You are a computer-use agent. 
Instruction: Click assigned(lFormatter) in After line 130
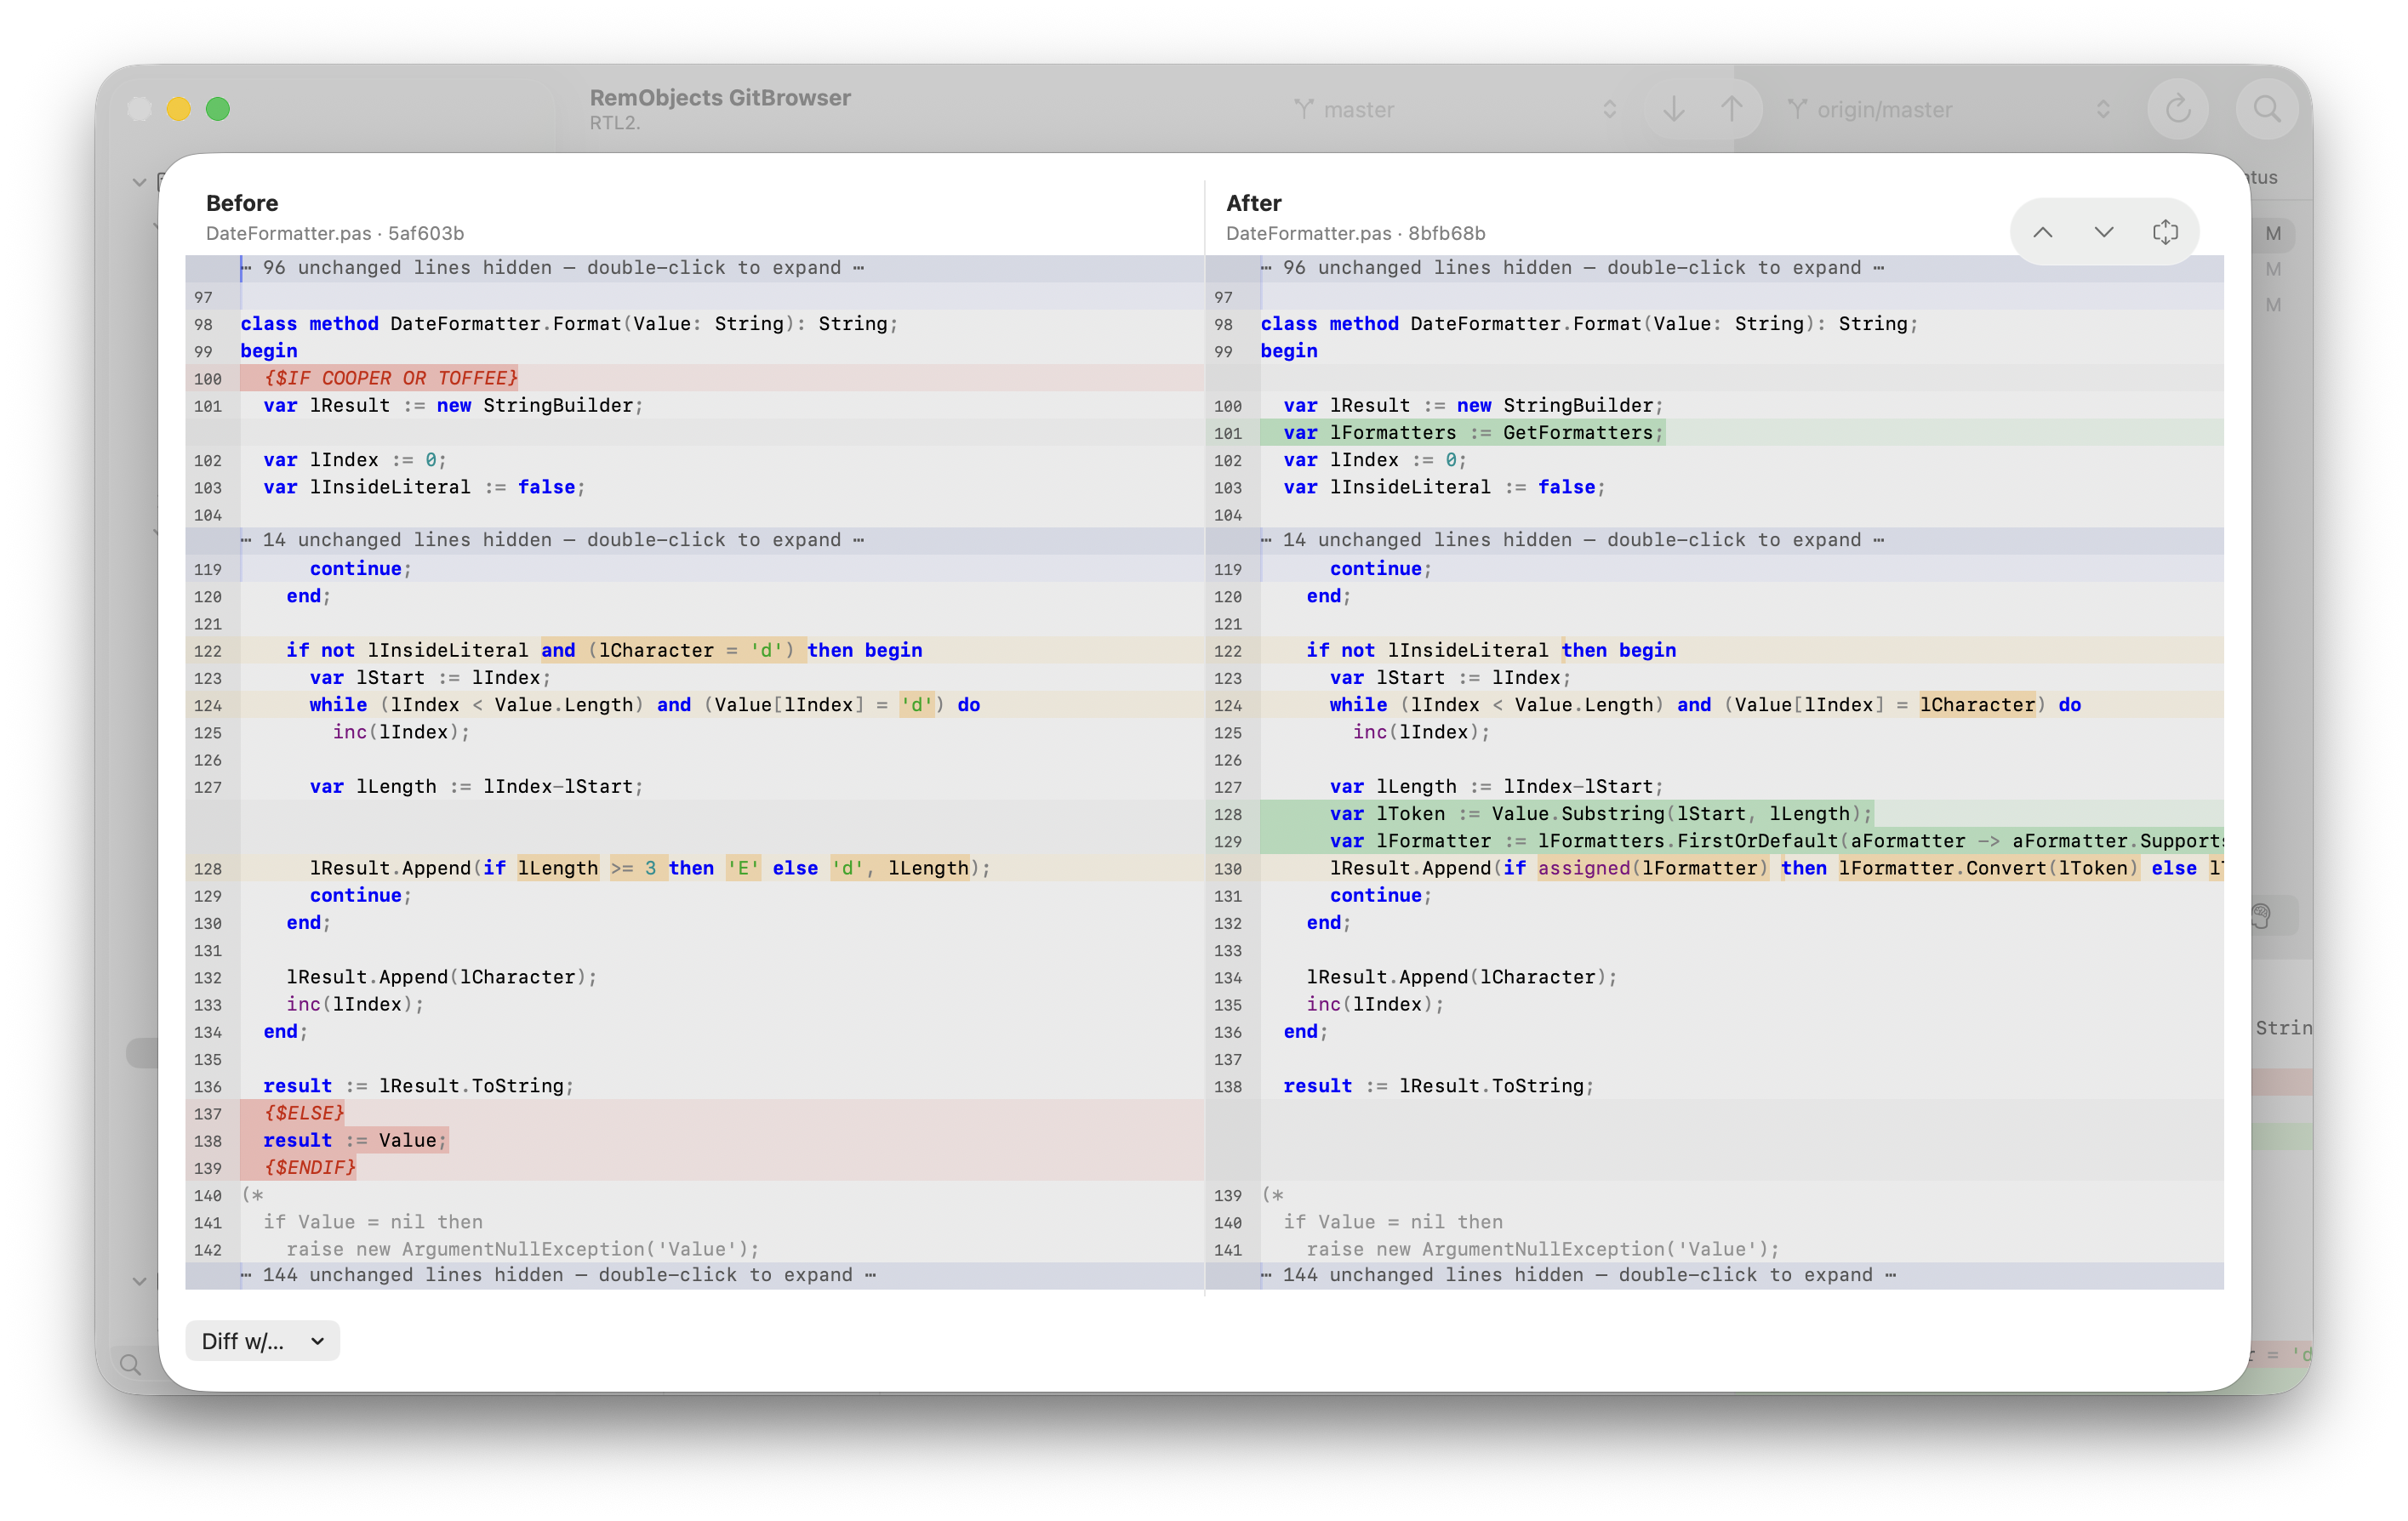point(1652,868)
